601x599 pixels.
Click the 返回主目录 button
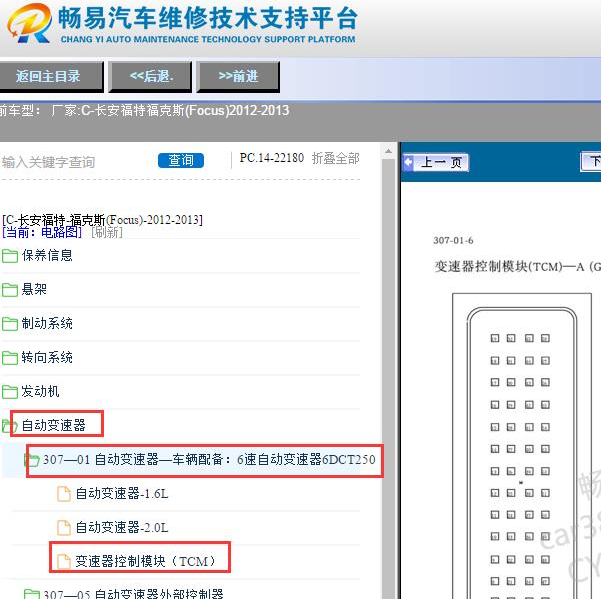[x=50, y=76]
